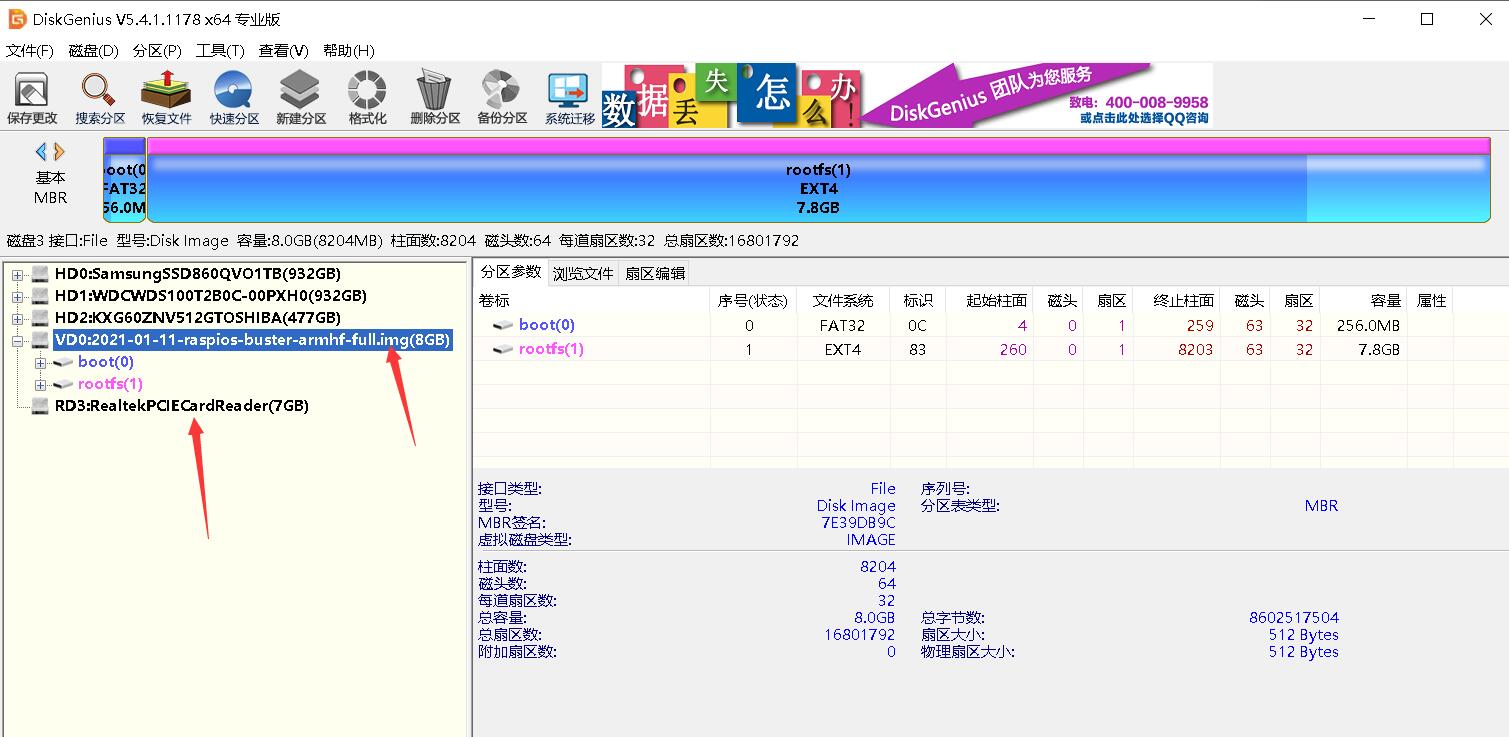The width and height of the screenshot is (1509, 737).
Task: Switch to the 扇区编辑 tab
Action: (655, 273)
